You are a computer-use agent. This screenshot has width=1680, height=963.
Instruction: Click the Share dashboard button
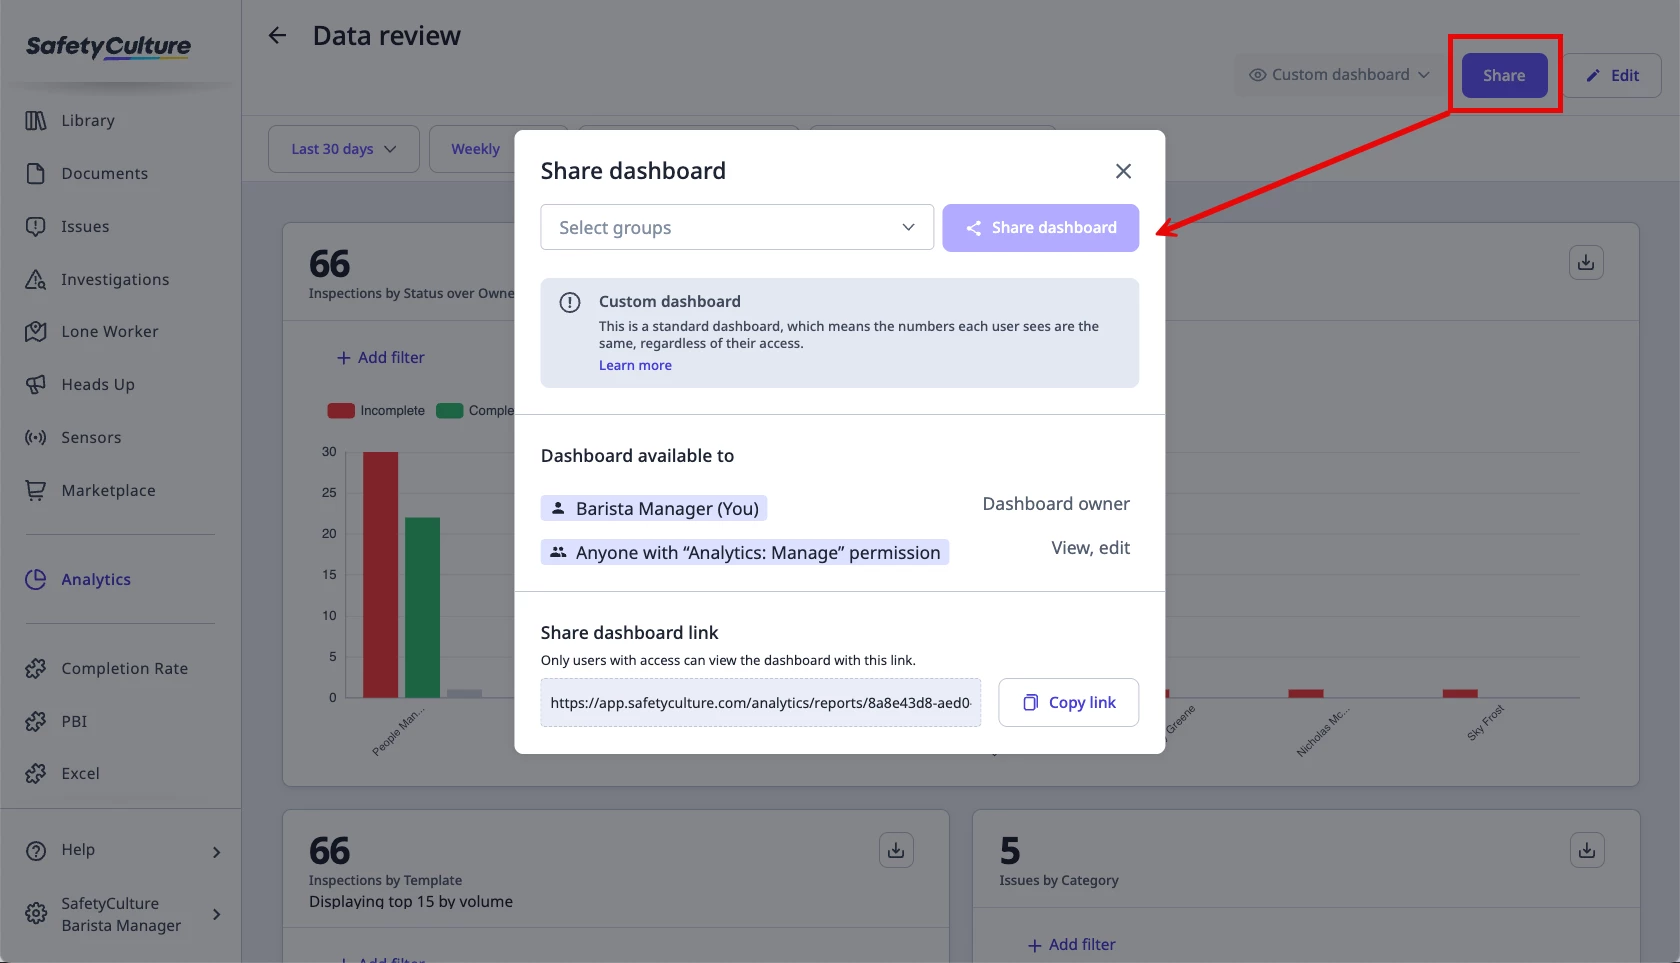pyautogui.click(x=1041, y=228)
